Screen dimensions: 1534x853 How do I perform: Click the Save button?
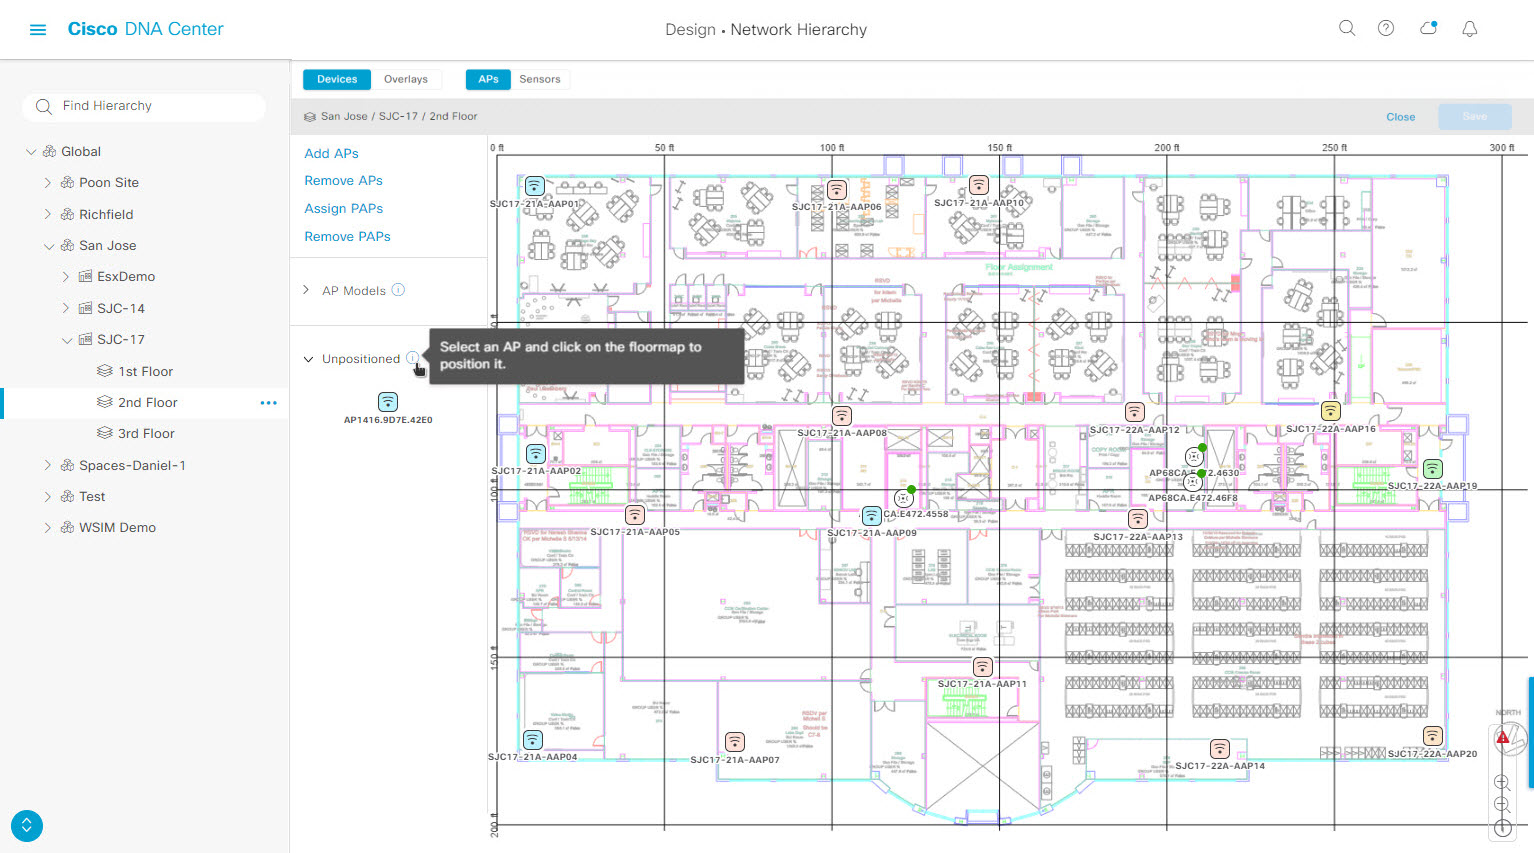[1475, 117]
